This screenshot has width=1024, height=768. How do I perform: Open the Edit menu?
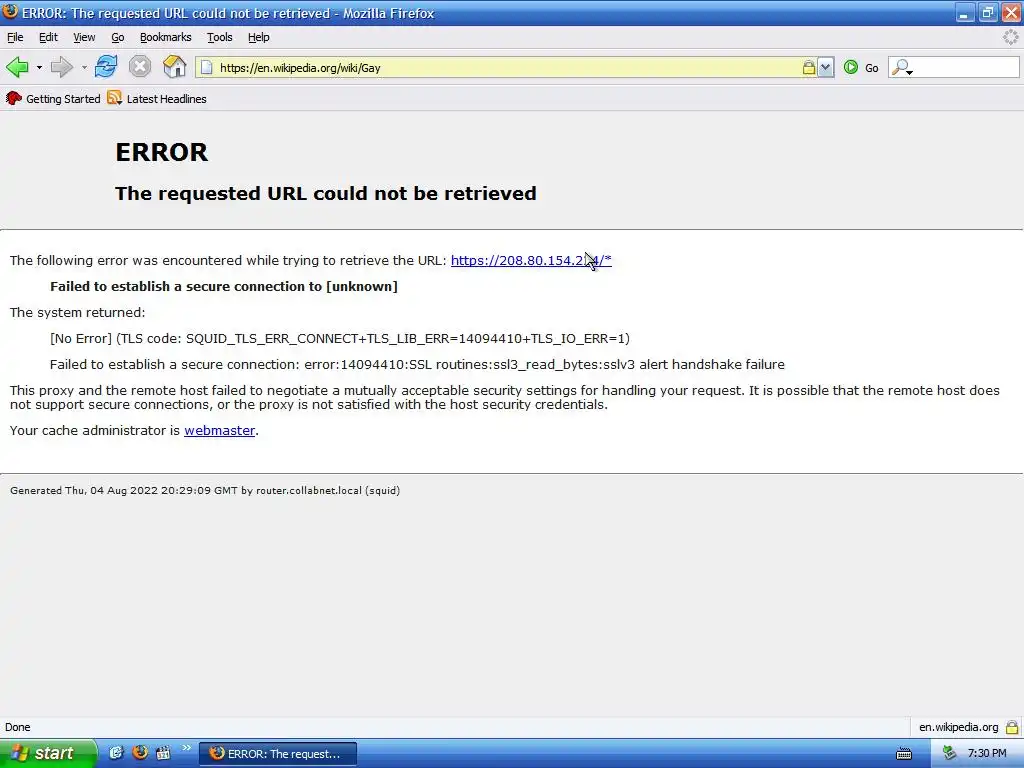(48, 37)
